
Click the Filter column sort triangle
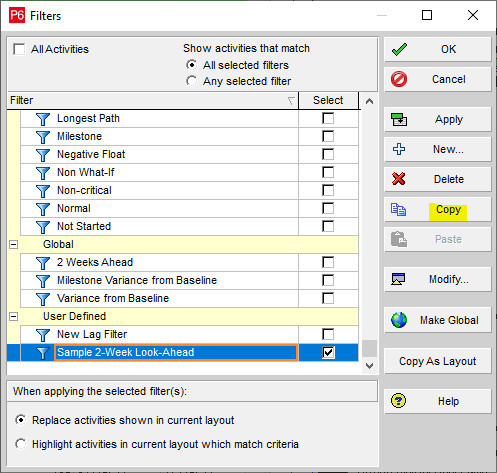click(x=291, y=101)
